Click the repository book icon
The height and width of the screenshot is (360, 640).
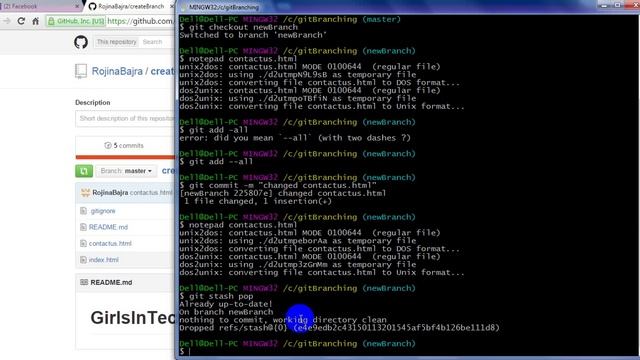(81, 71)
